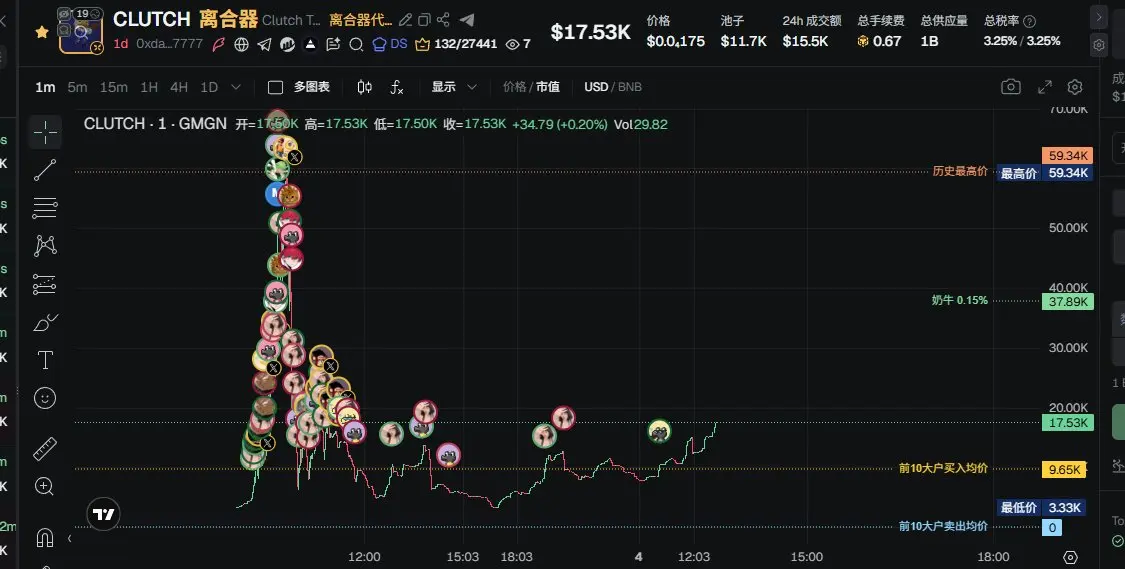Toggle the magnet snap mode
This screenshot has width=1125, height=569.
tap(44, 537)
